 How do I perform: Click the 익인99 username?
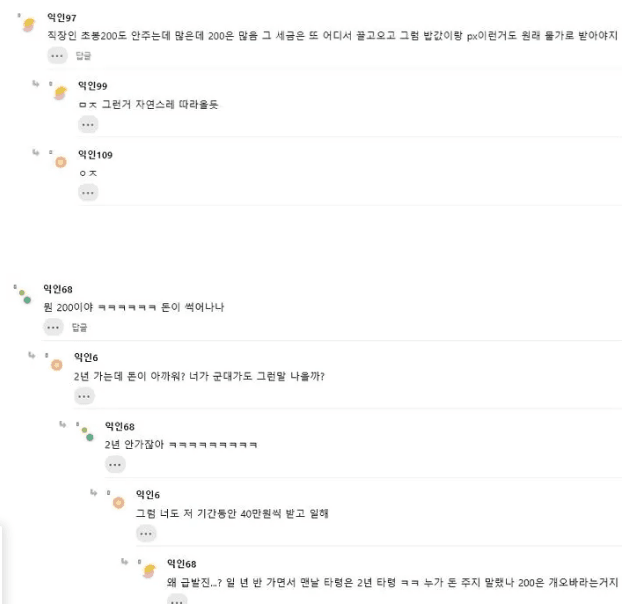click(x=93, y=86)
